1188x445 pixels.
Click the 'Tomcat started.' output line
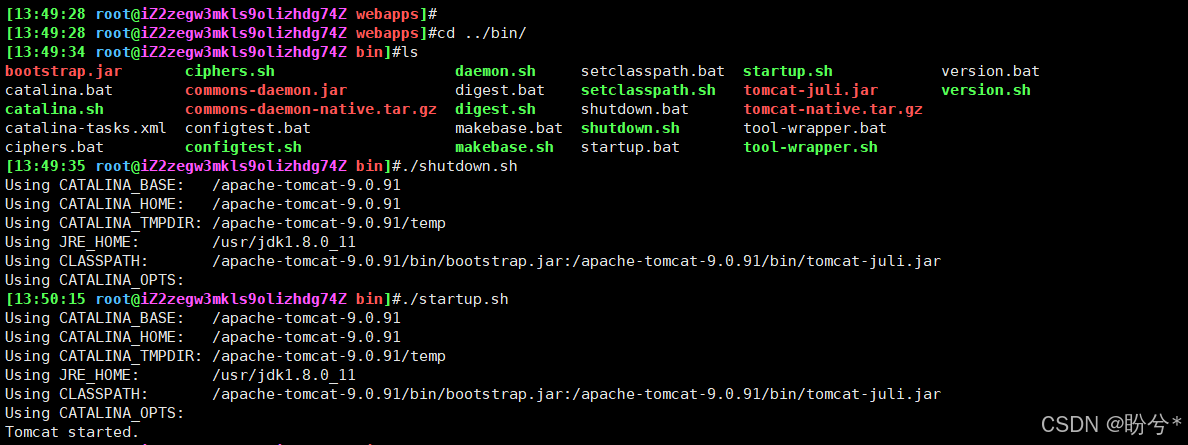click(x=73, y=431)
